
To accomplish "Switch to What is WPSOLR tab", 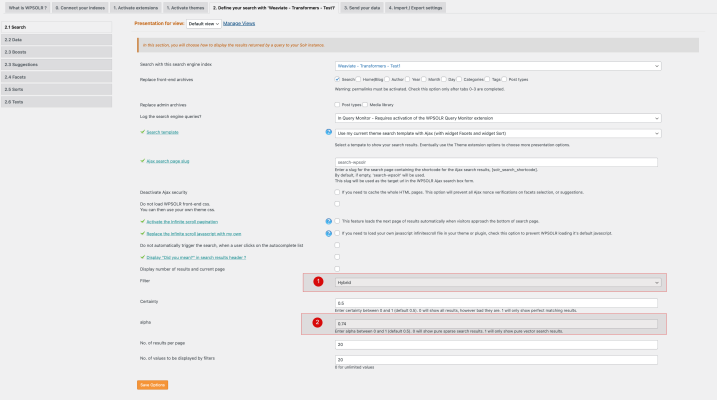I will (x=27, y=8).
